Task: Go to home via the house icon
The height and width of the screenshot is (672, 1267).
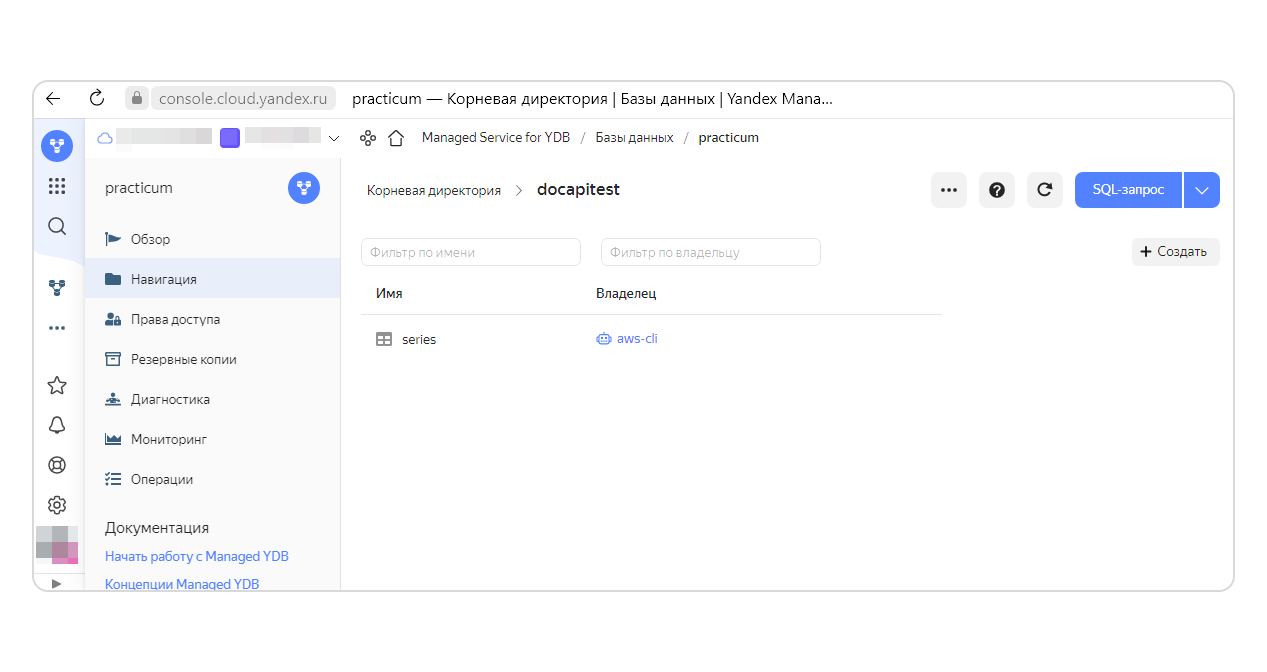Action: (396, 138)
